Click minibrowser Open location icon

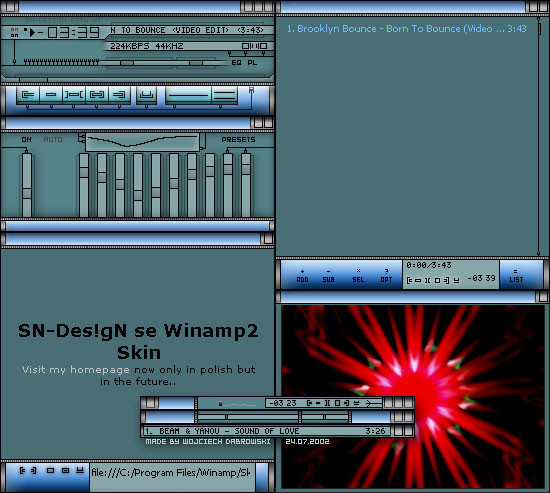pyautogui.click(x=80, y=470)
